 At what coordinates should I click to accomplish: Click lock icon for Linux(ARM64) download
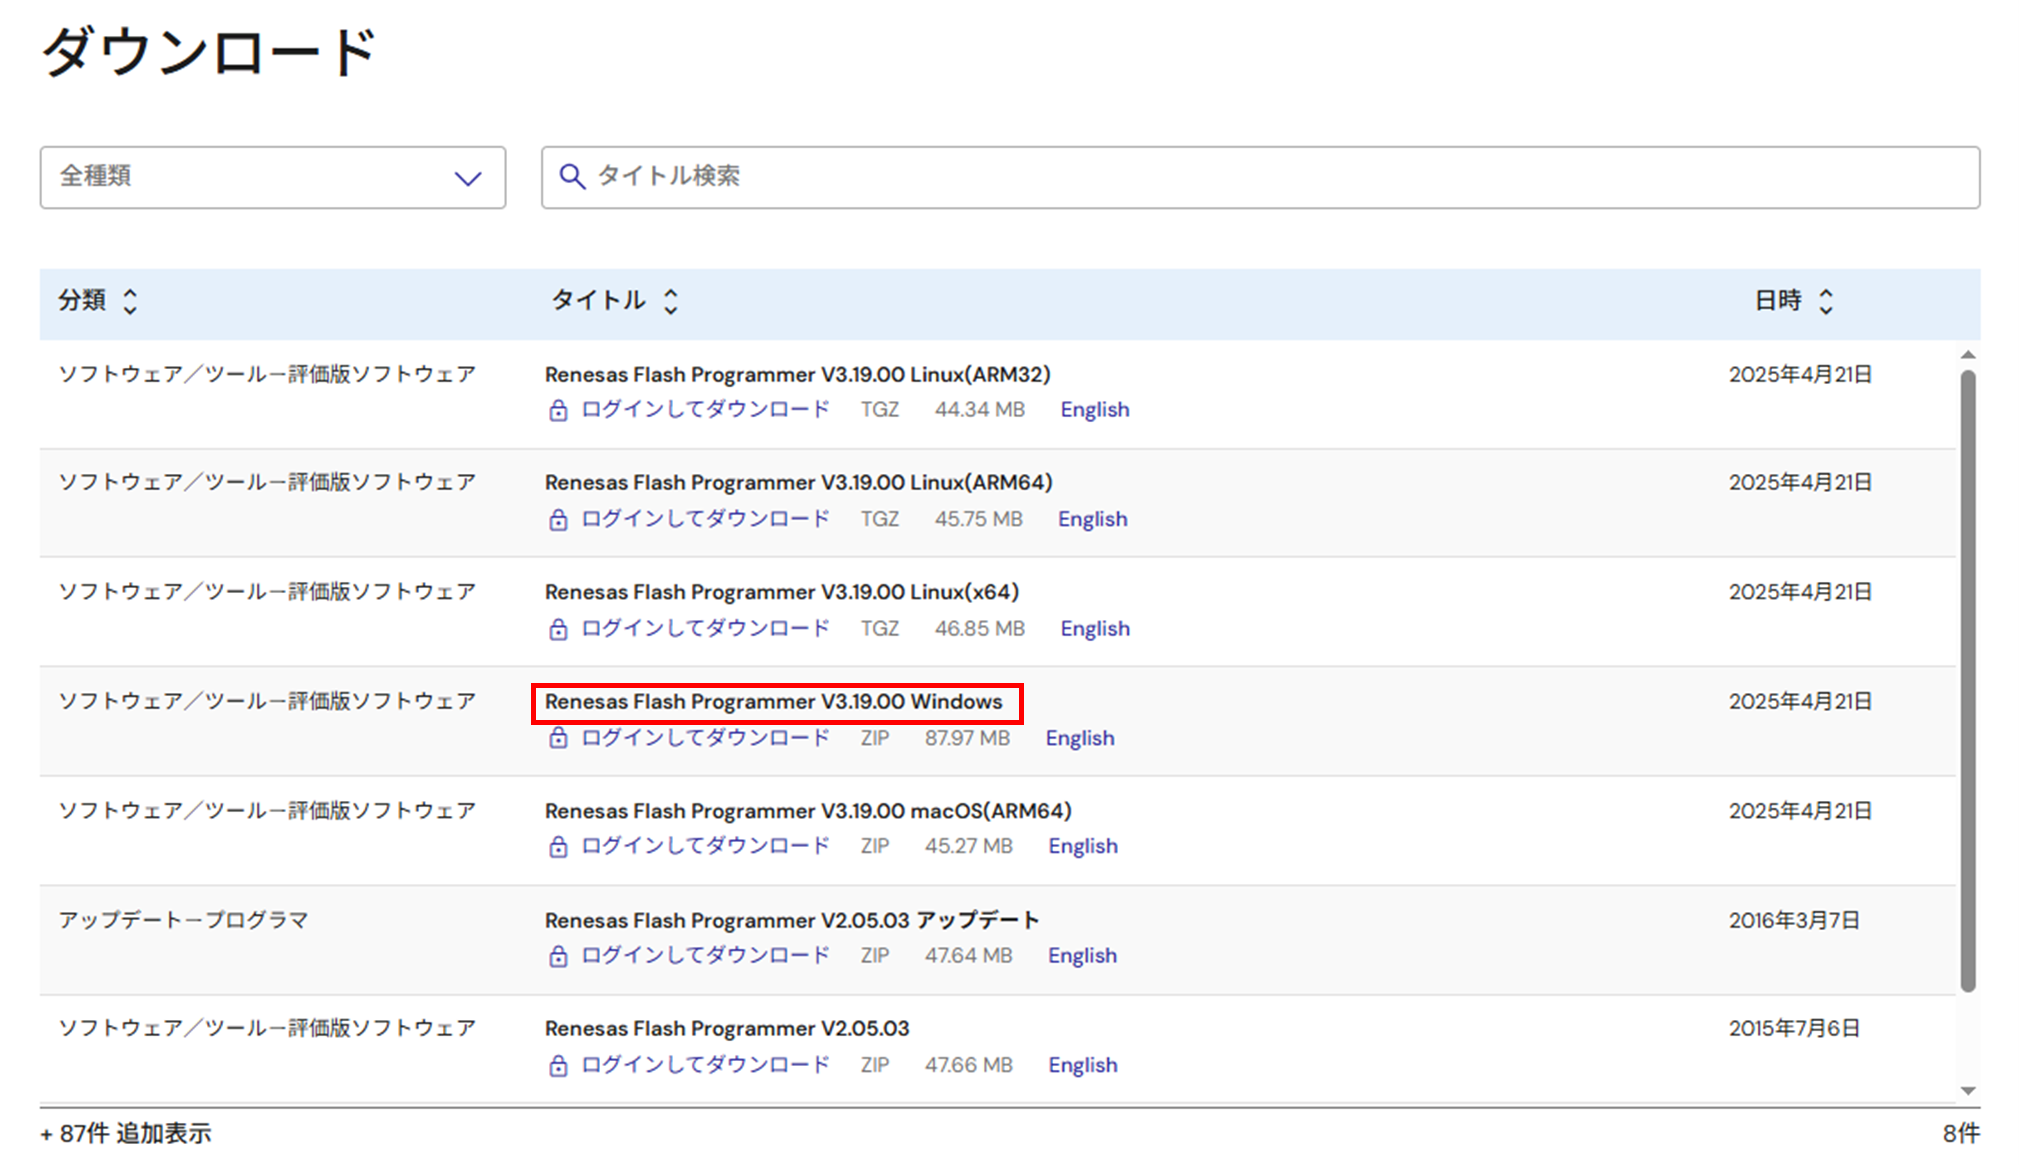pos(558,520)
